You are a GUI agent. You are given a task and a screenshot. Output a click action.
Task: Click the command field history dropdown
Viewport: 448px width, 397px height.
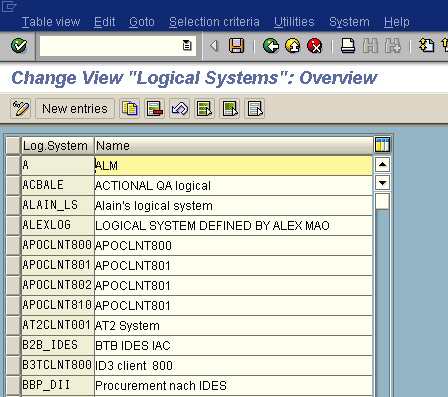187,45
